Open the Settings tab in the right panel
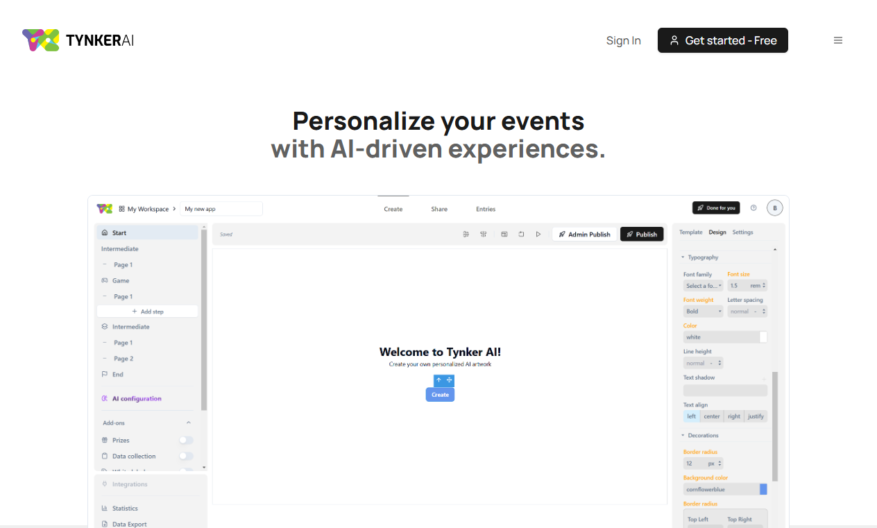Screen dimensions: 877x528 (x=743, y=232)
